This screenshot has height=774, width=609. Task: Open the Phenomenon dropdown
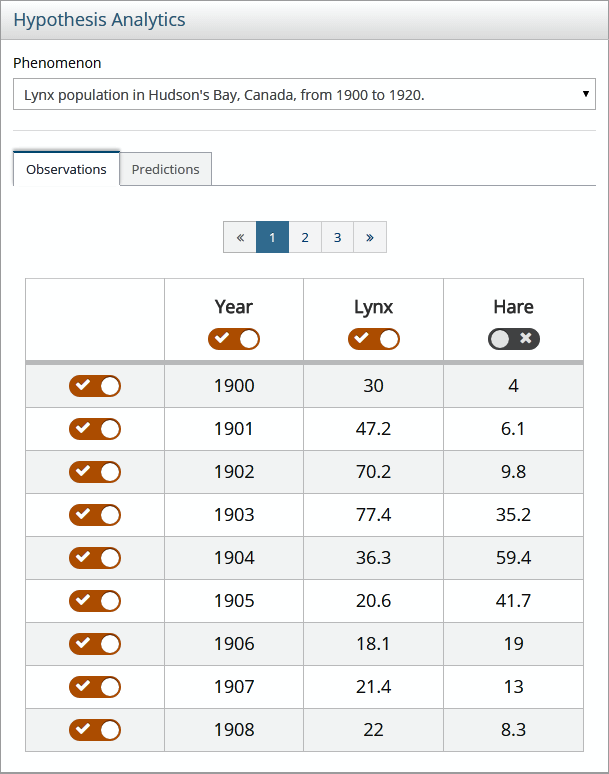click(x=304, y=95)
